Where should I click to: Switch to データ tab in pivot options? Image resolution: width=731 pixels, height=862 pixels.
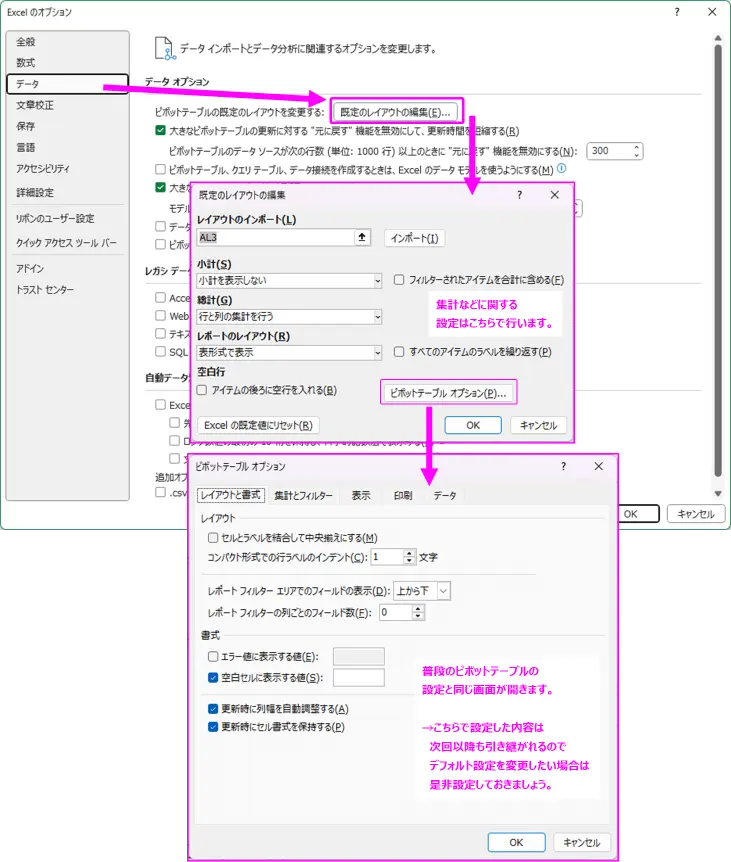pos(445,495)
